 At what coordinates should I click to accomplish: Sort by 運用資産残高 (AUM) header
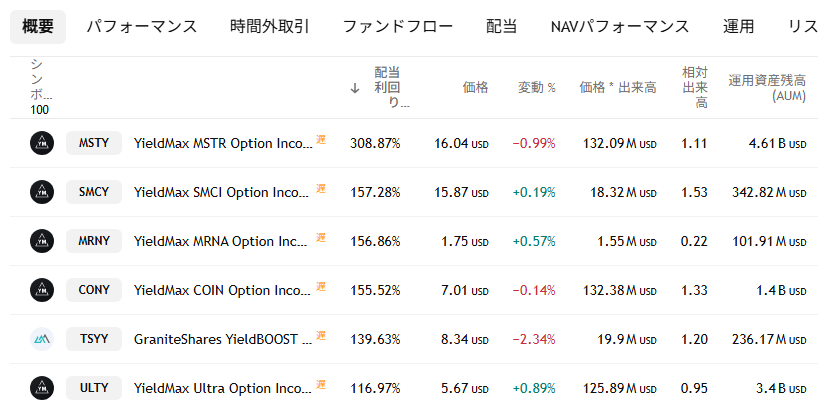tap(767, 88)
